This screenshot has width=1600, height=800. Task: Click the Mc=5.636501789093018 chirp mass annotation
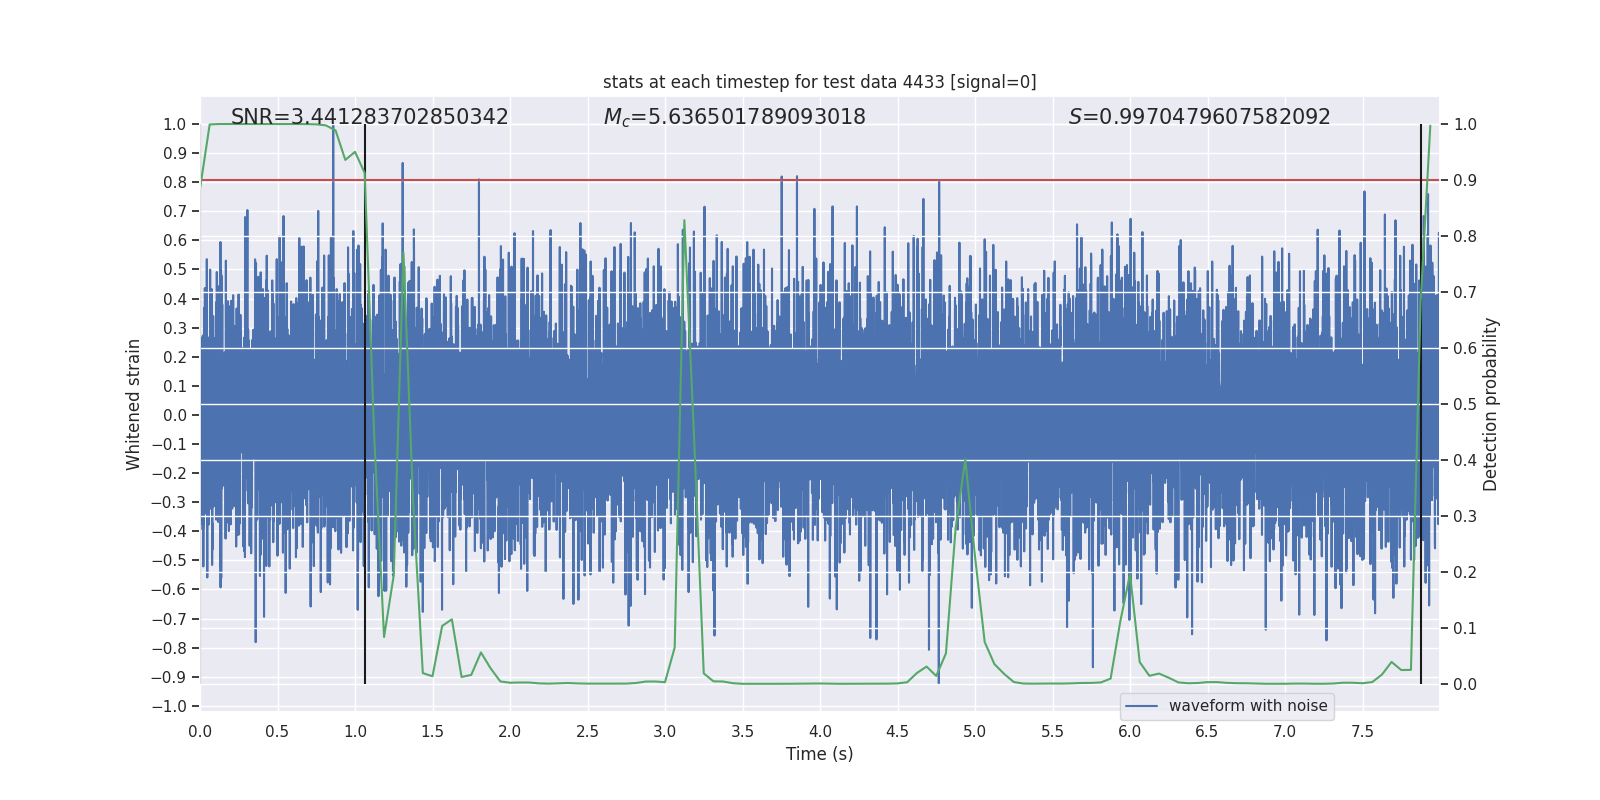pos(735,117)
